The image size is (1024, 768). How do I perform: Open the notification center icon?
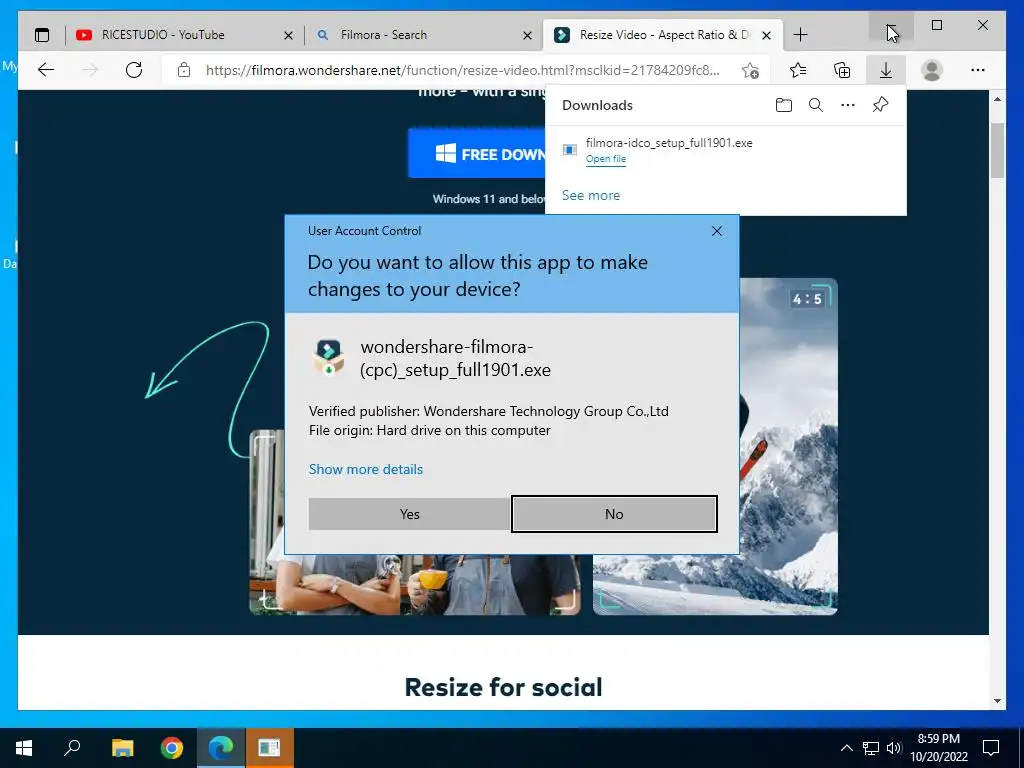click(x=991, y=748)
